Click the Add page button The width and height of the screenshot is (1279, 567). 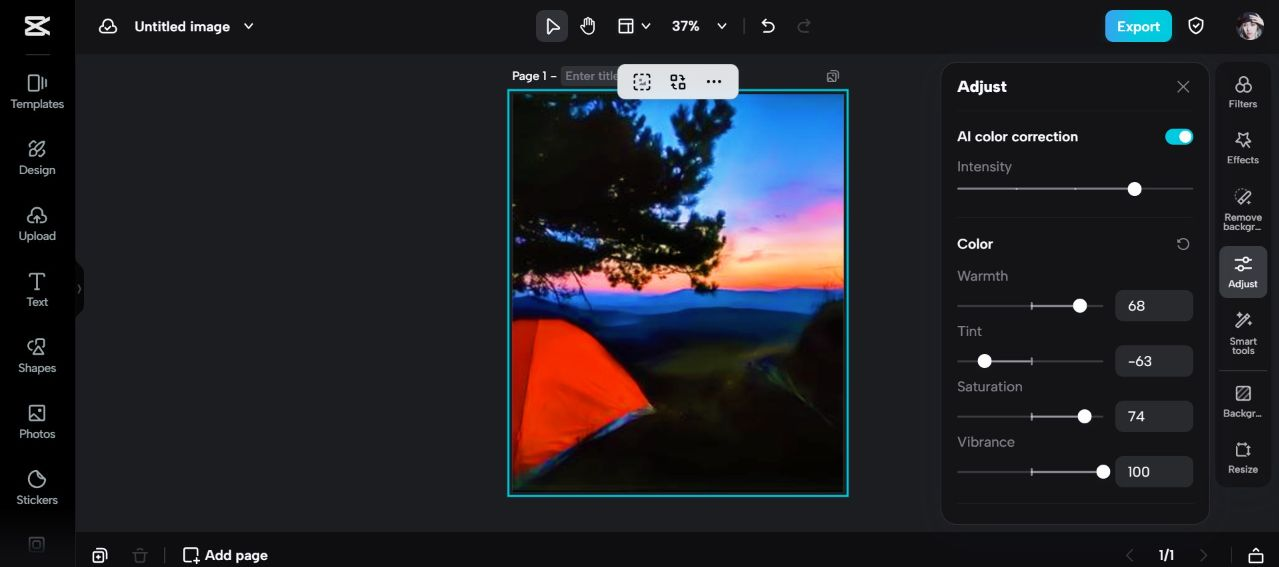tap(225, 555)
